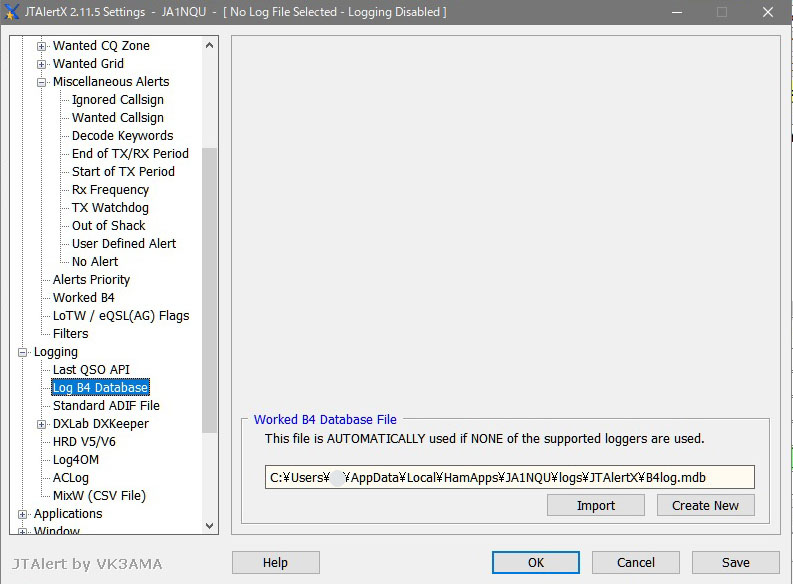Click the B4log.mdb file path field
793x584 pixels.
tap(509, 477)
